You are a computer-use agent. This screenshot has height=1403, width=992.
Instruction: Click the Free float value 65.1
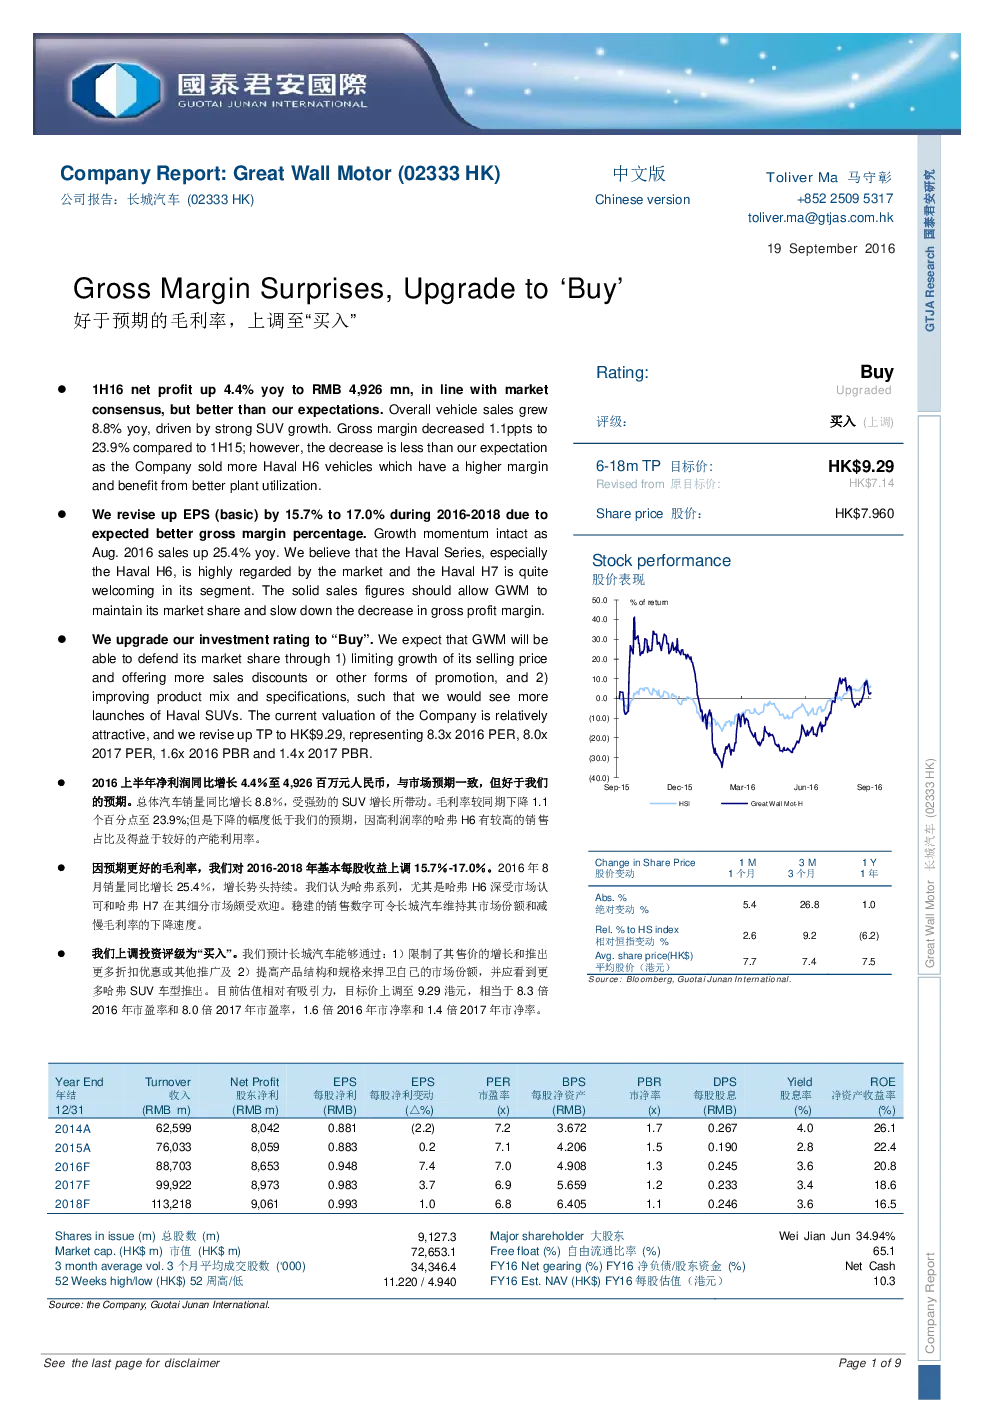(884, 1252)
